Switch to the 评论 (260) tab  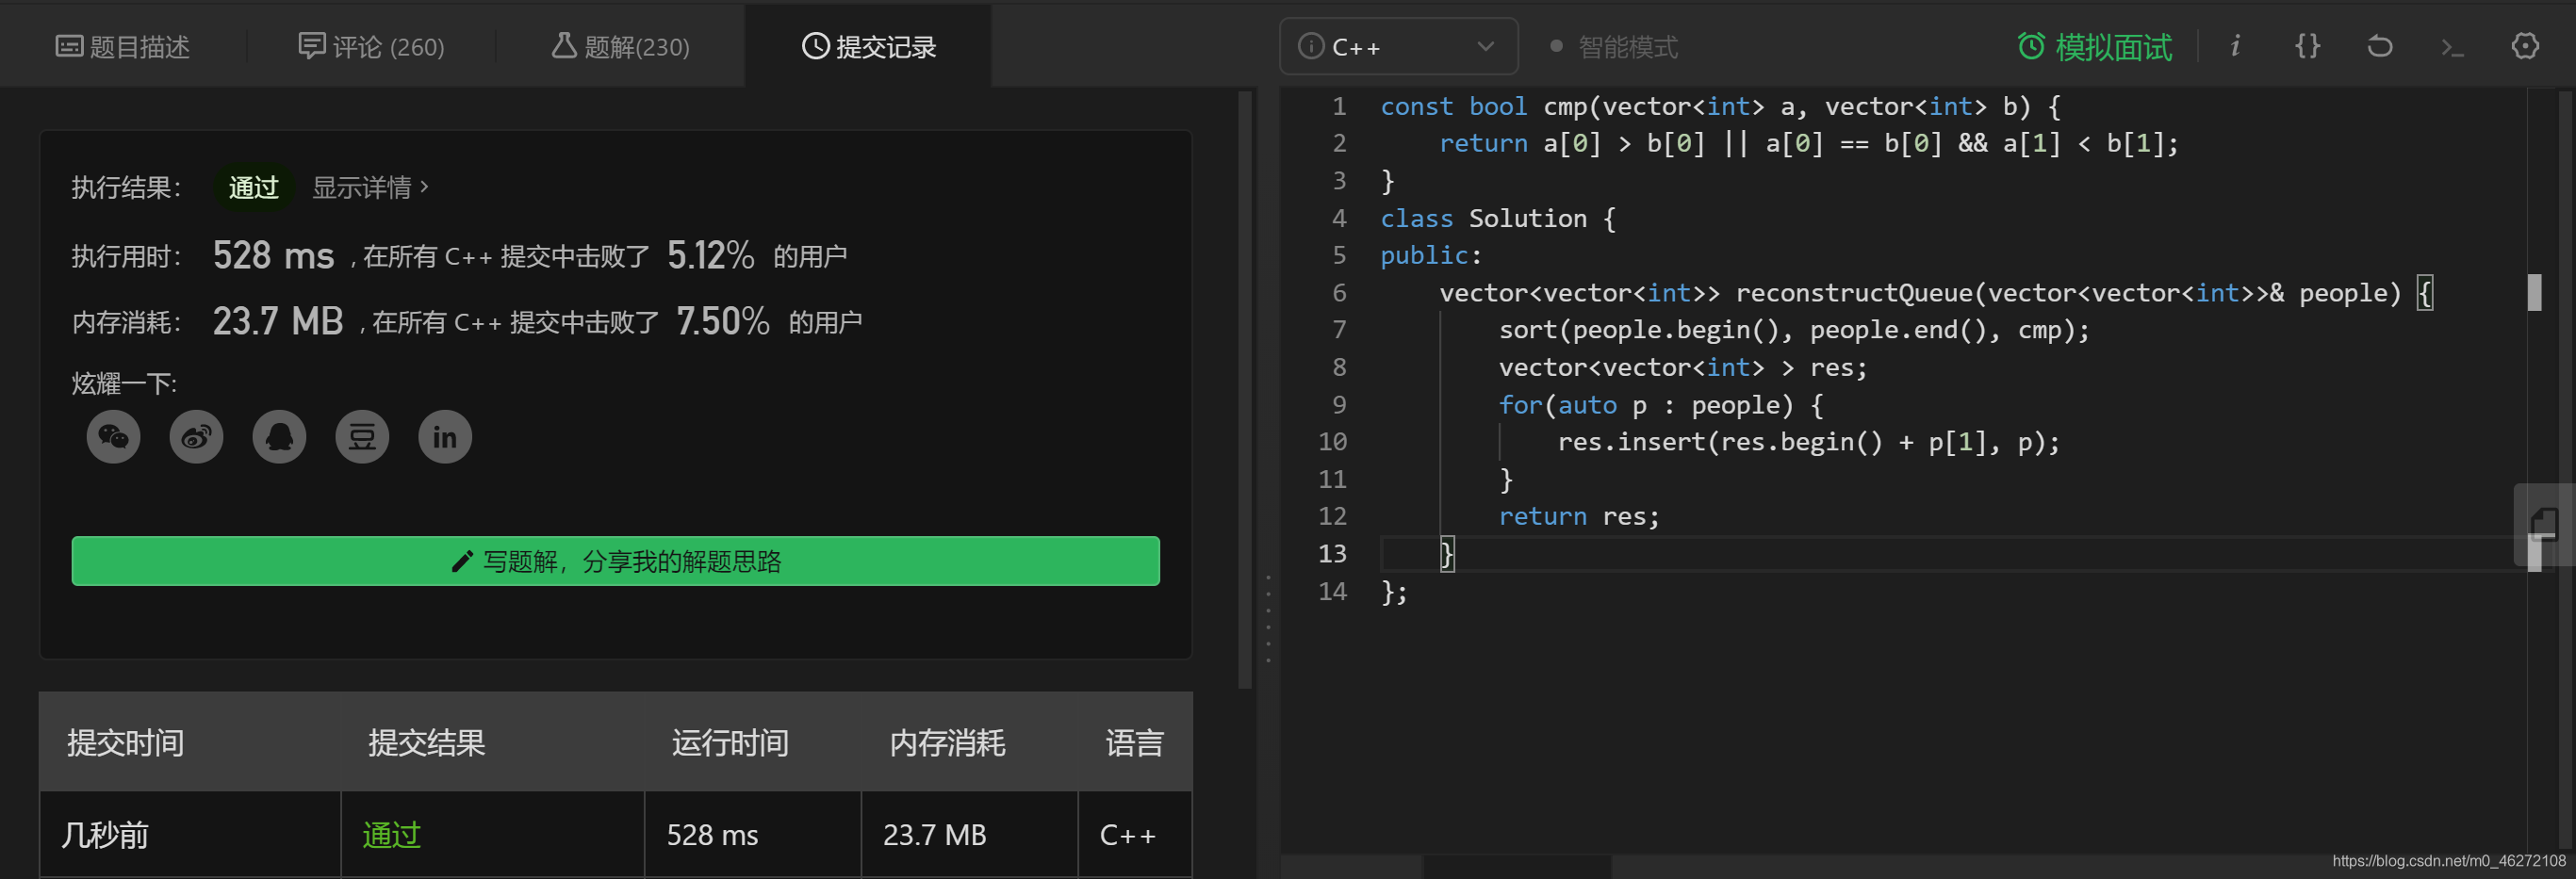371,47
